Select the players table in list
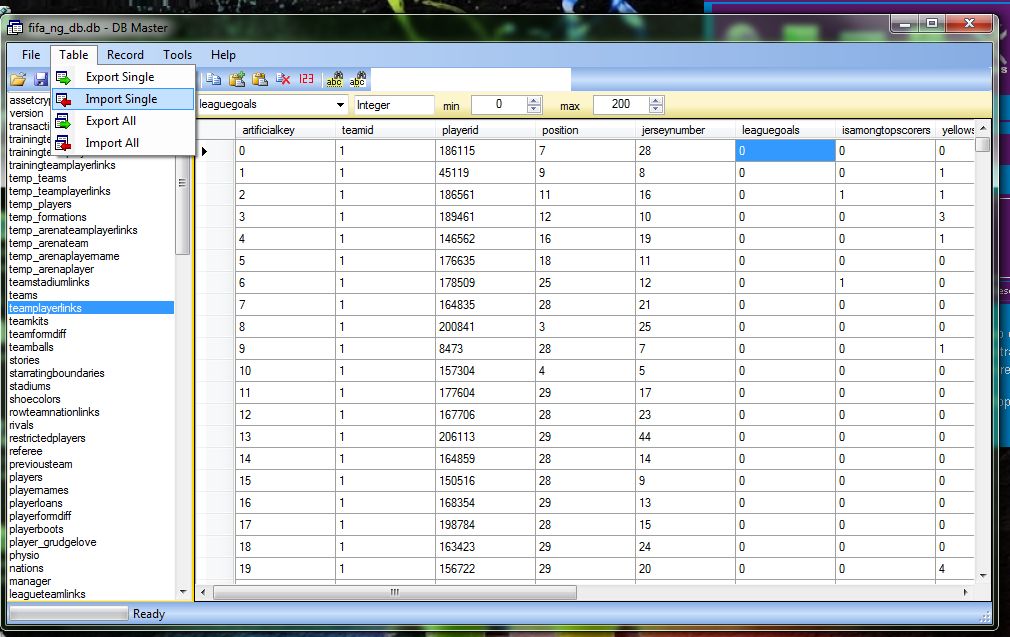Screen dimensions: 1010x637 [x=26, y=478]
